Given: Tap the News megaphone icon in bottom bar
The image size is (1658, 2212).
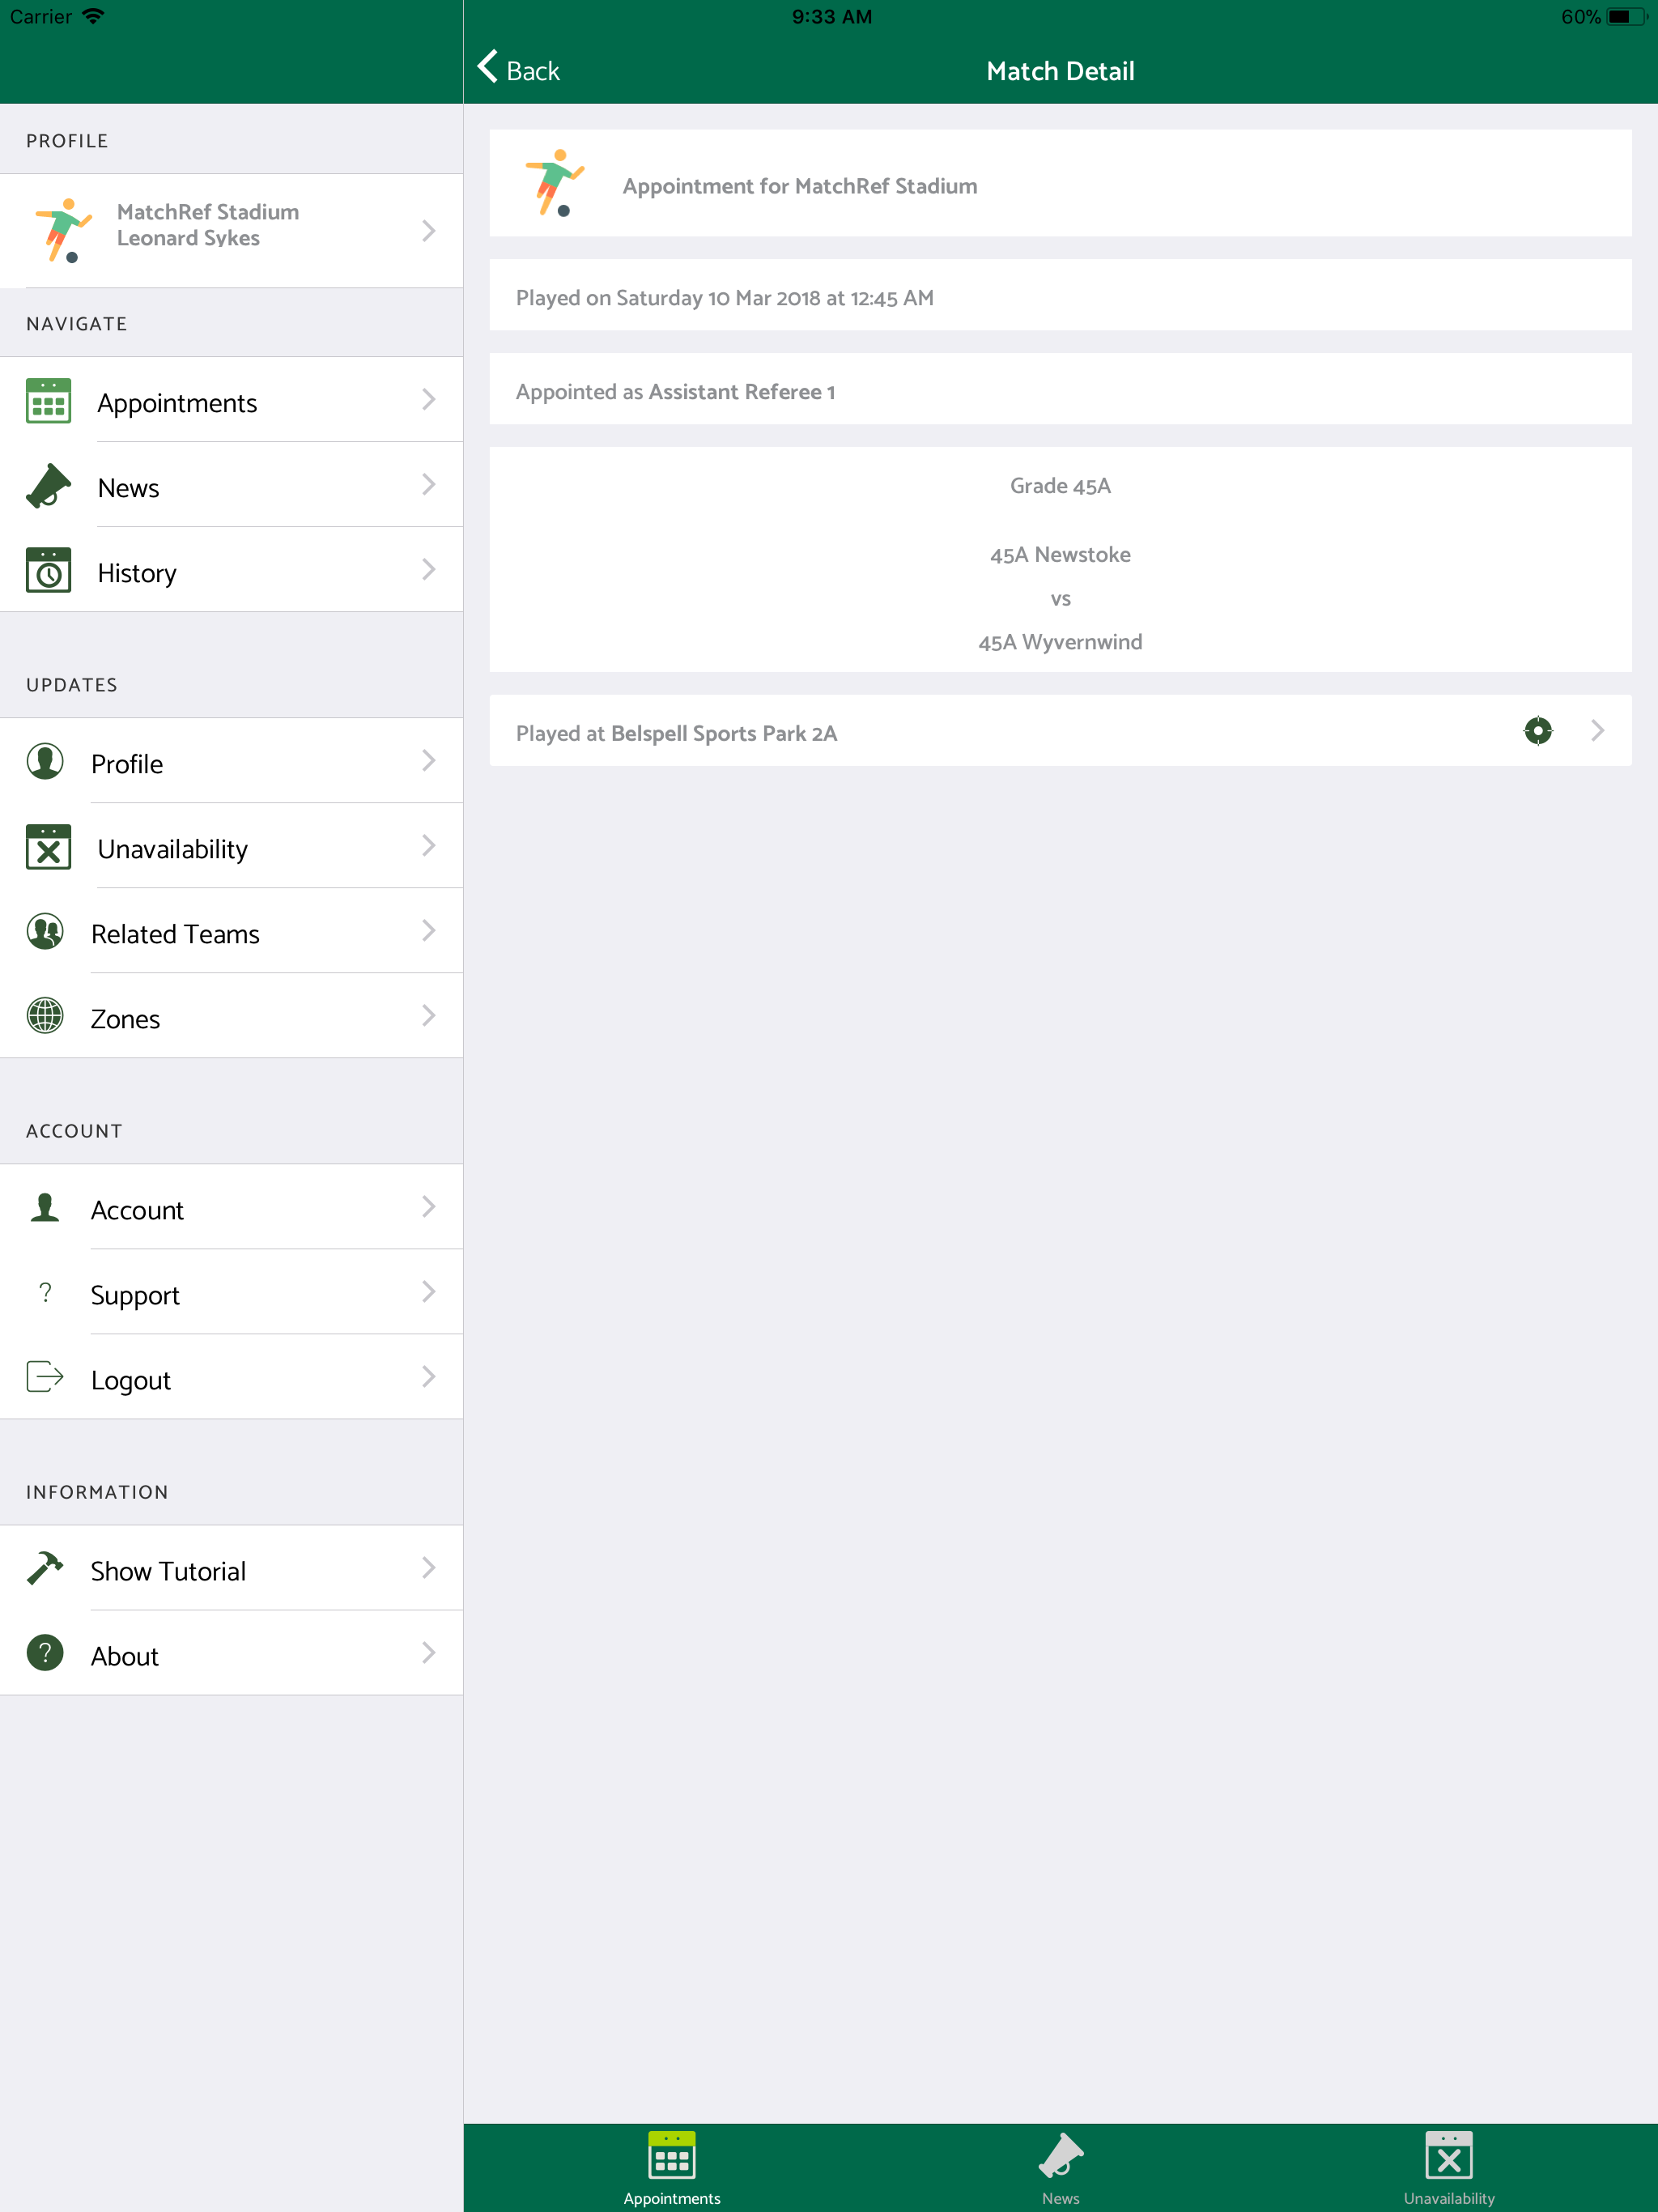Looking at the screenshot, I should (x=1061, y=2156).
